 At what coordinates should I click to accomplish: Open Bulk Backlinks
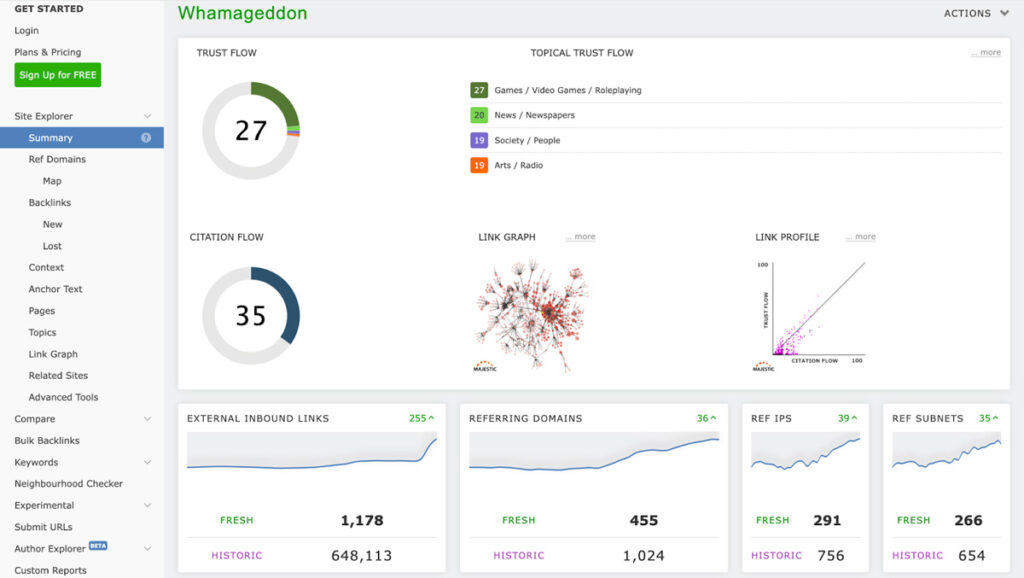(x=47, y=441)
